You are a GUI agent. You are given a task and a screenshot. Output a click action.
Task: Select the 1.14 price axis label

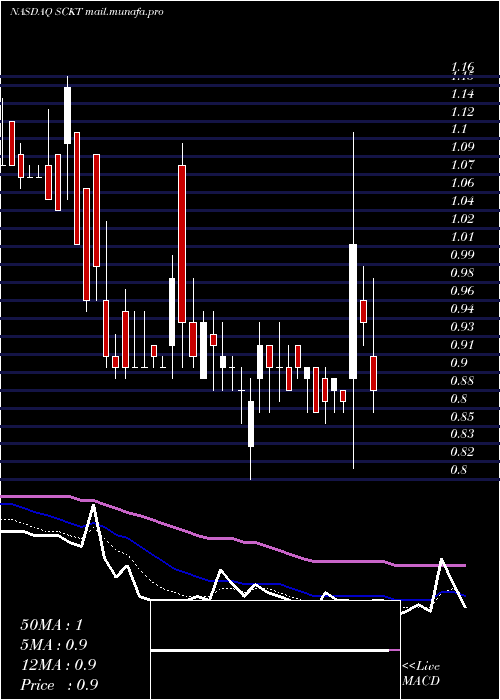463,94
